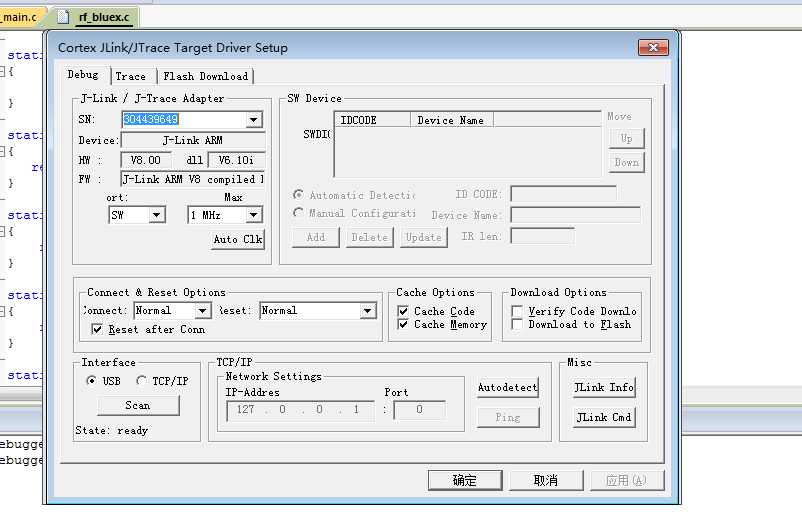The image size is (802, 530).
Task: Cancel with the 取消 button
Action: (546, 480)
